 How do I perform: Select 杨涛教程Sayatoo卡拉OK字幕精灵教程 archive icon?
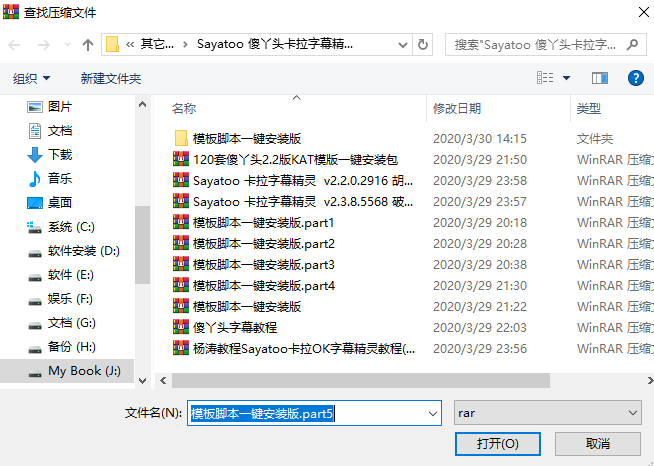coord(181,348)
